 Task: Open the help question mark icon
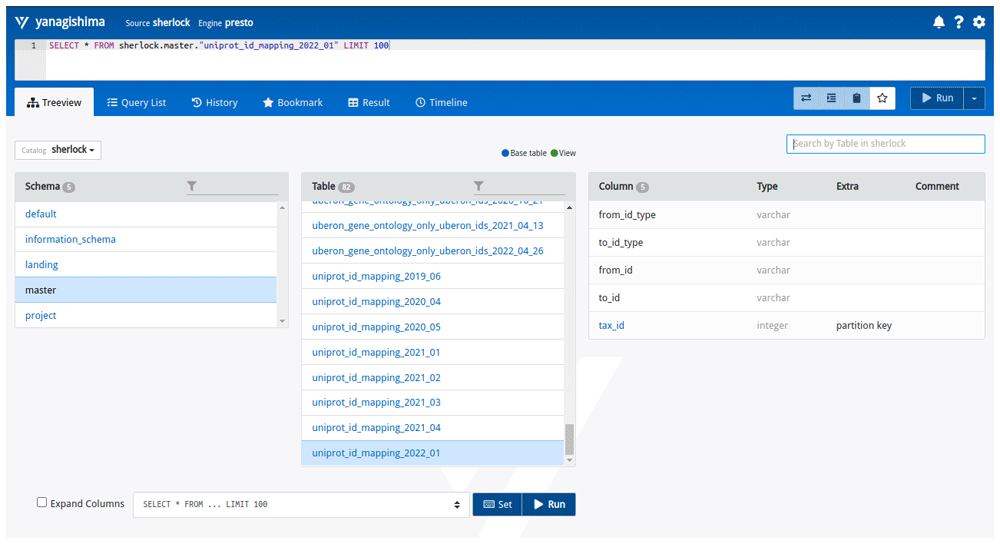tap(958, 22)
